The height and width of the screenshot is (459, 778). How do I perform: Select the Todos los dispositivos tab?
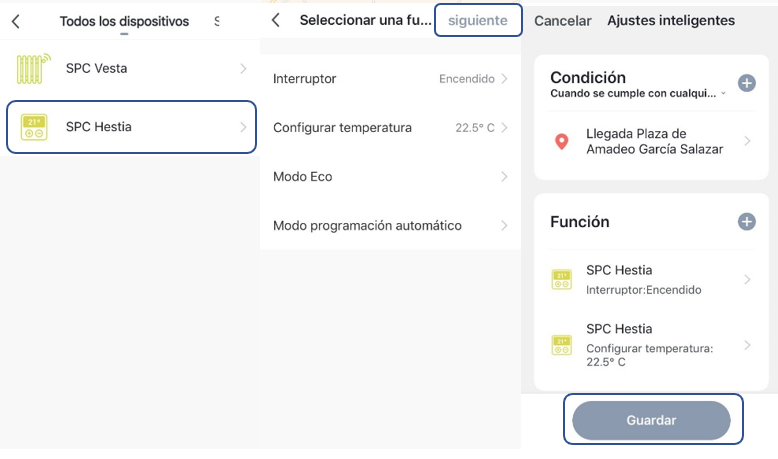[124, 21]
